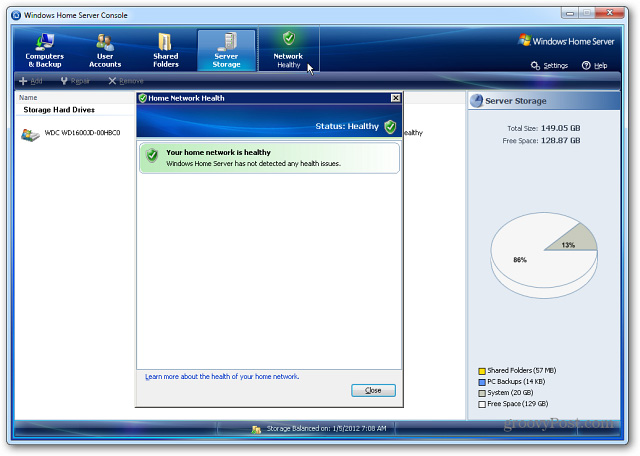This screenshot has height=456, width=640.
Task: Click the Network Healthy status button
Action: coord(289,50)
